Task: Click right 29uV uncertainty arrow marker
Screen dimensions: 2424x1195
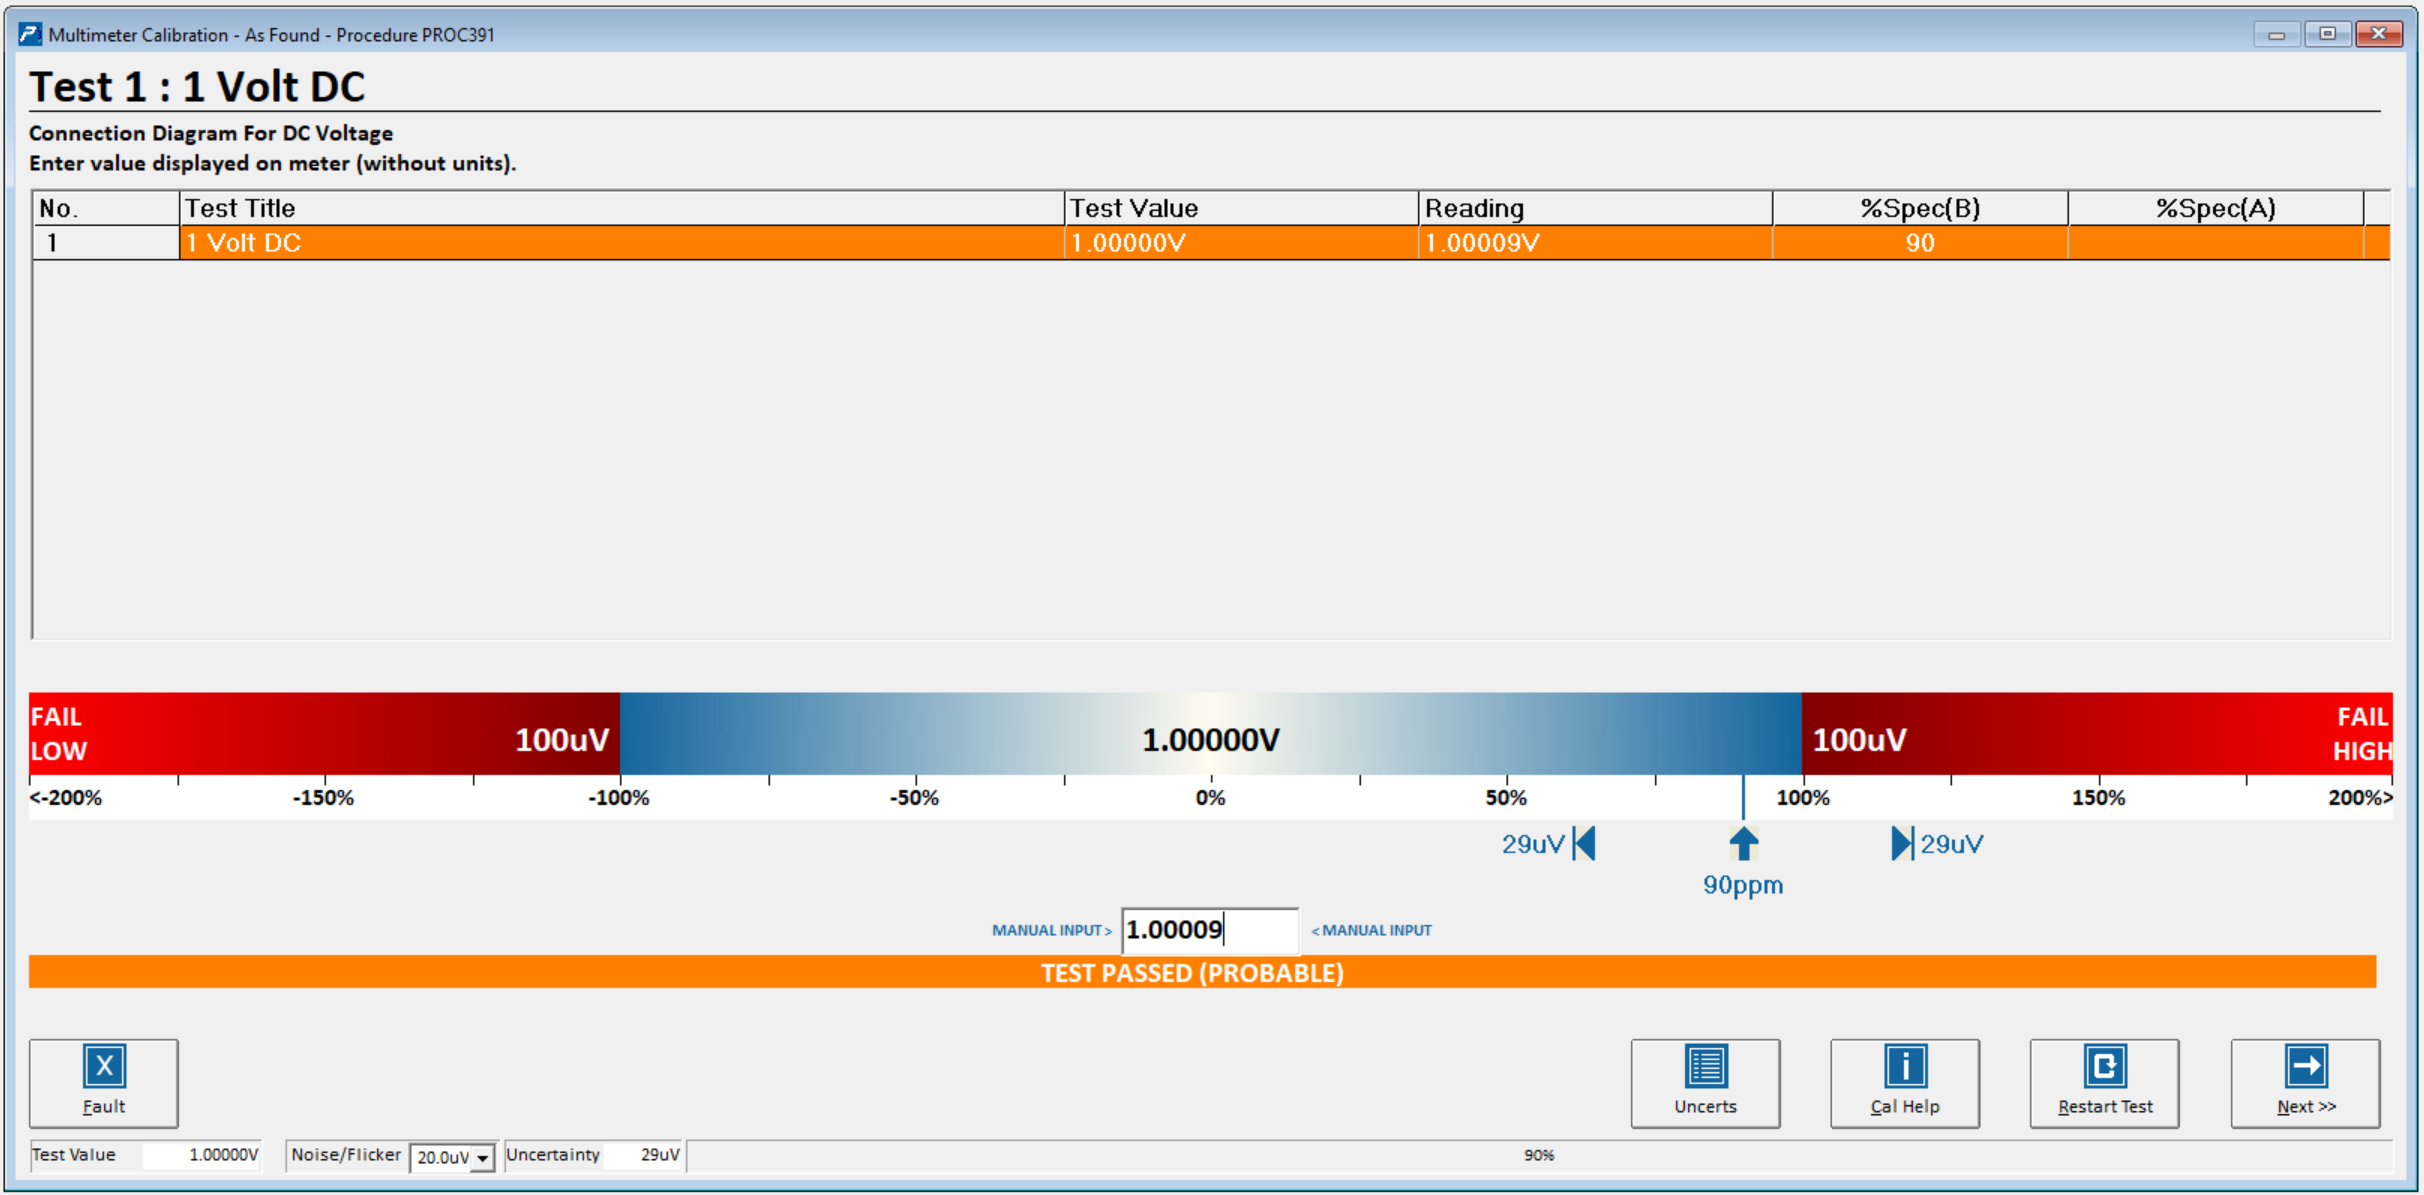Action: coord(1901,844)
